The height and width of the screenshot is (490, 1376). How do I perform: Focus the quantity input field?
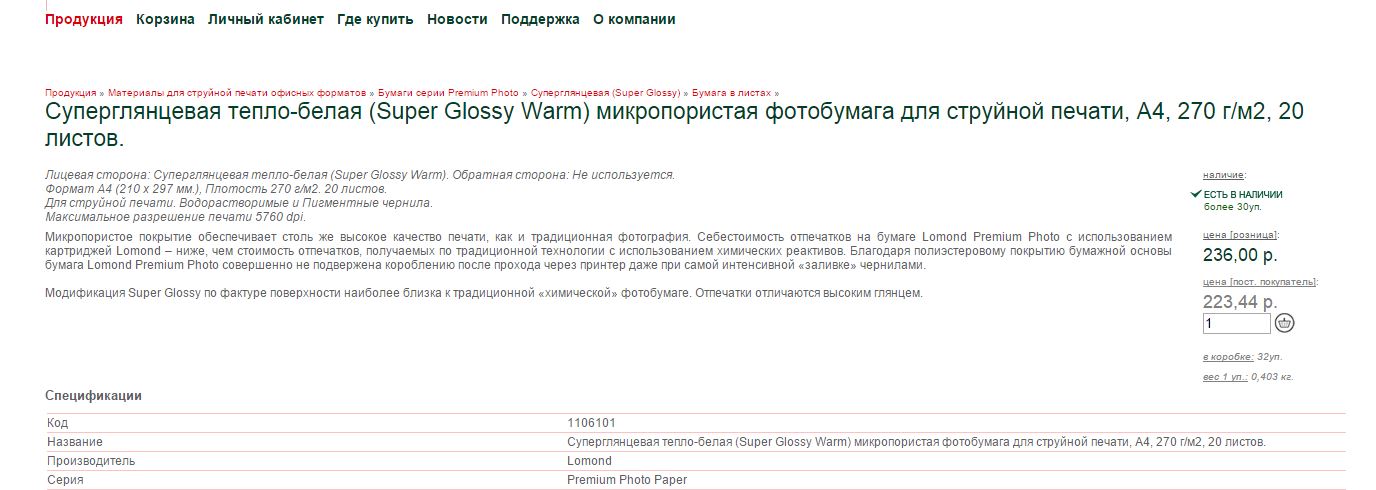pos(1237,323)
